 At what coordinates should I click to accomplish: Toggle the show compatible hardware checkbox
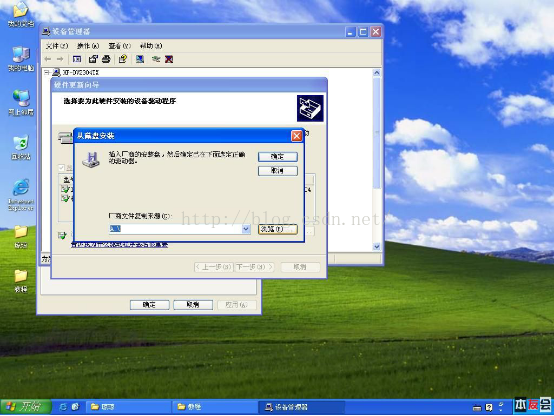pyautogui.click(x=61, y=168)
